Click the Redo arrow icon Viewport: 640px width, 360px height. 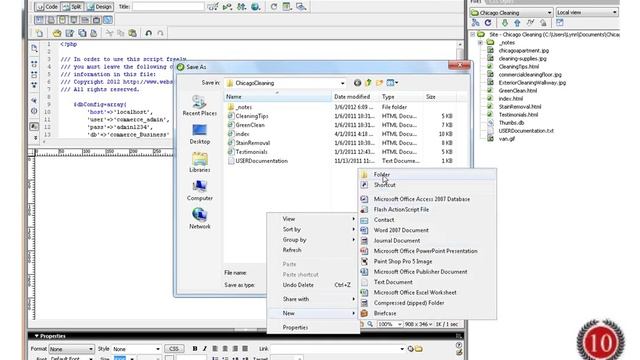pos(160,33)
